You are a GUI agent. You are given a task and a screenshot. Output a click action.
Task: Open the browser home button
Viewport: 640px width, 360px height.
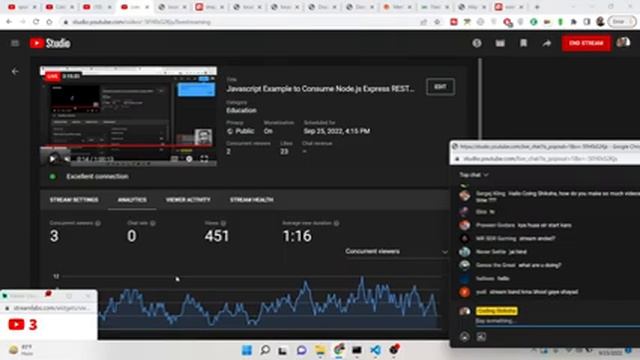(x=49, y=22)
